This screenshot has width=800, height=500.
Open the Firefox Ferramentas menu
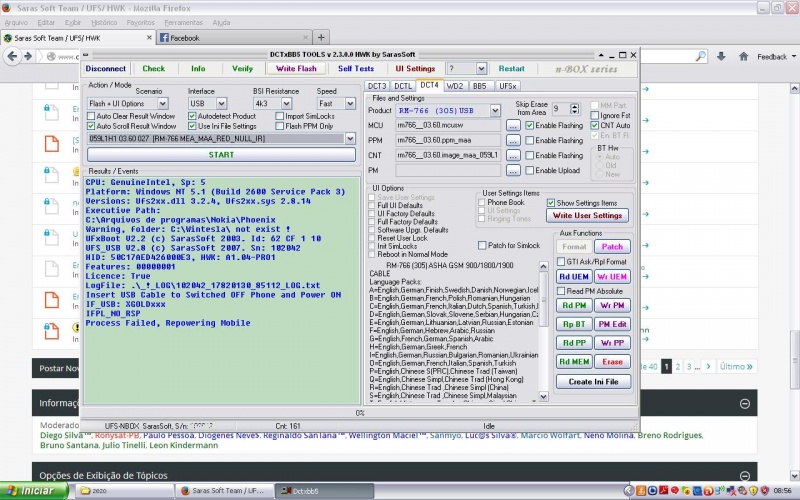(184, 22)
